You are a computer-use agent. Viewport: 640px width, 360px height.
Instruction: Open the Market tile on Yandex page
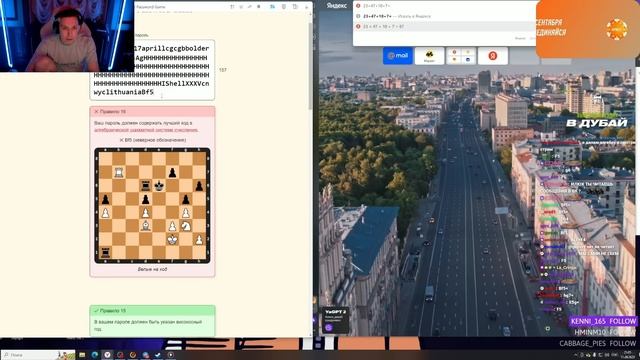[x=429, y=56]
